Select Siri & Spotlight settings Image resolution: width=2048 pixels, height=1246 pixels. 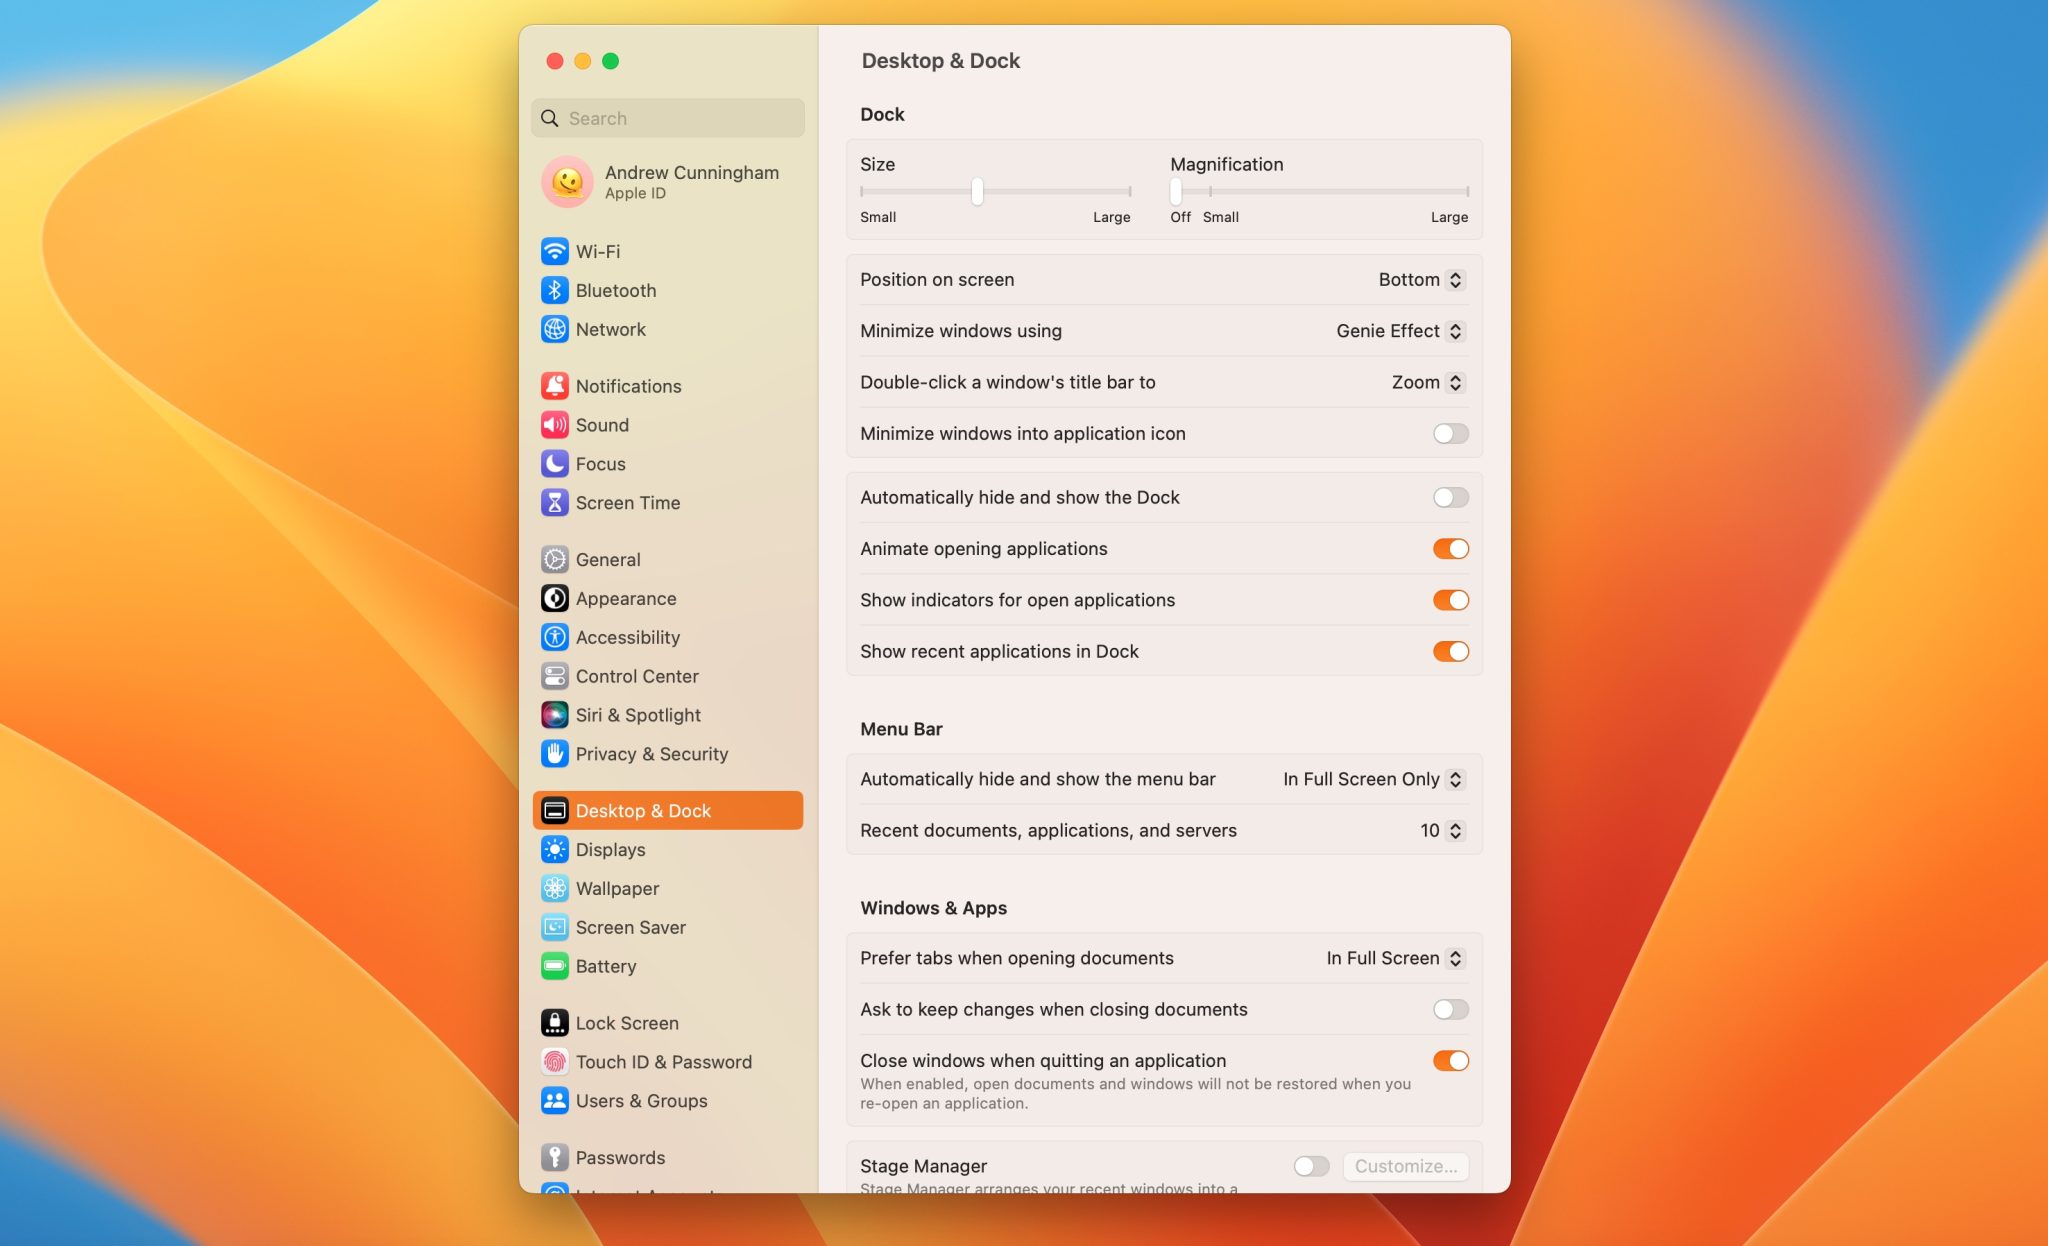point(637,715)
